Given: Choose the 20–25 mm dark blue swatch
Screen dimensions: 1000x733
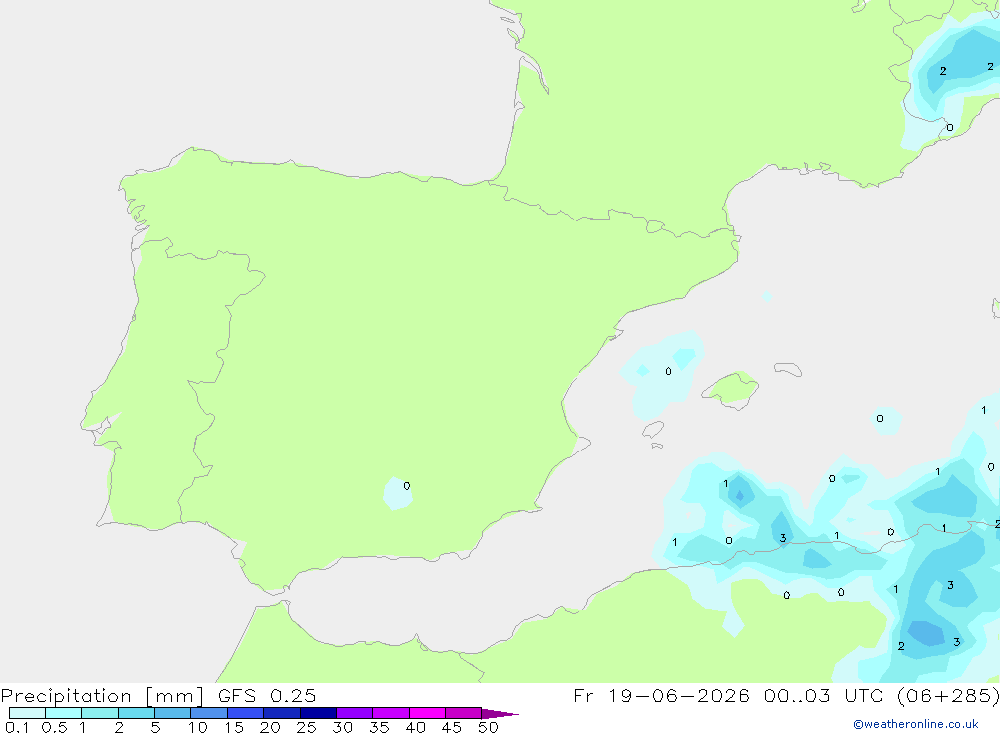Looking at the screenshot, I should pyautogui.click(x=281, y=713).
